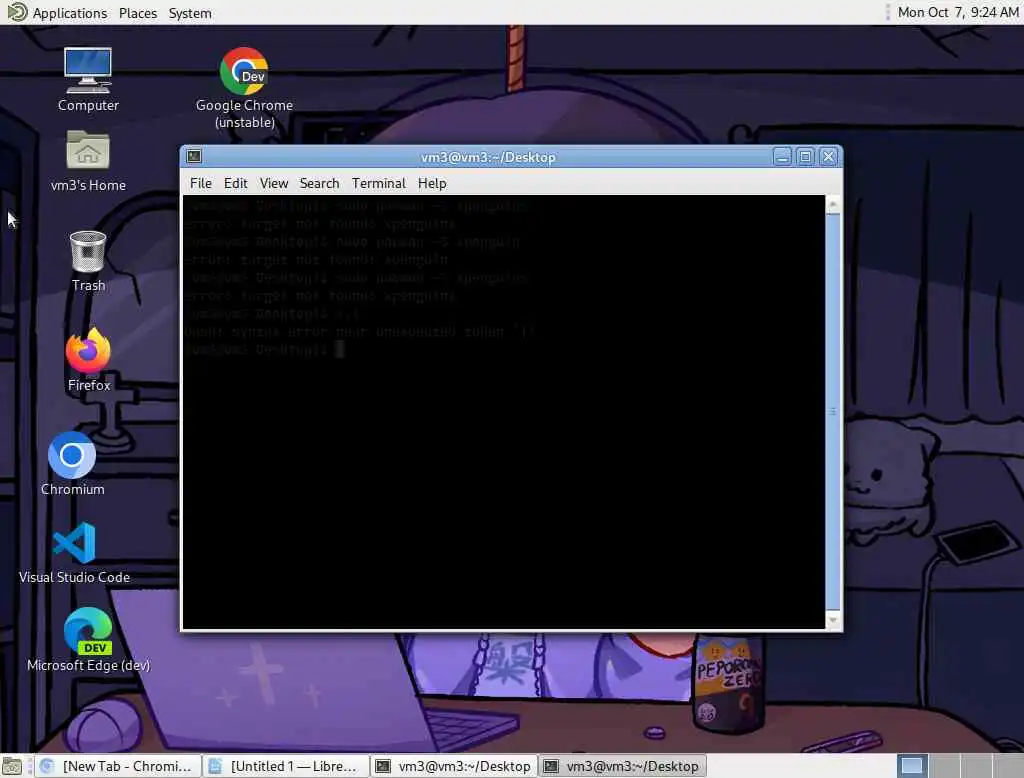Open the terminal Edit menu
Screen dimensions: 1024x778
click(236, 184)
